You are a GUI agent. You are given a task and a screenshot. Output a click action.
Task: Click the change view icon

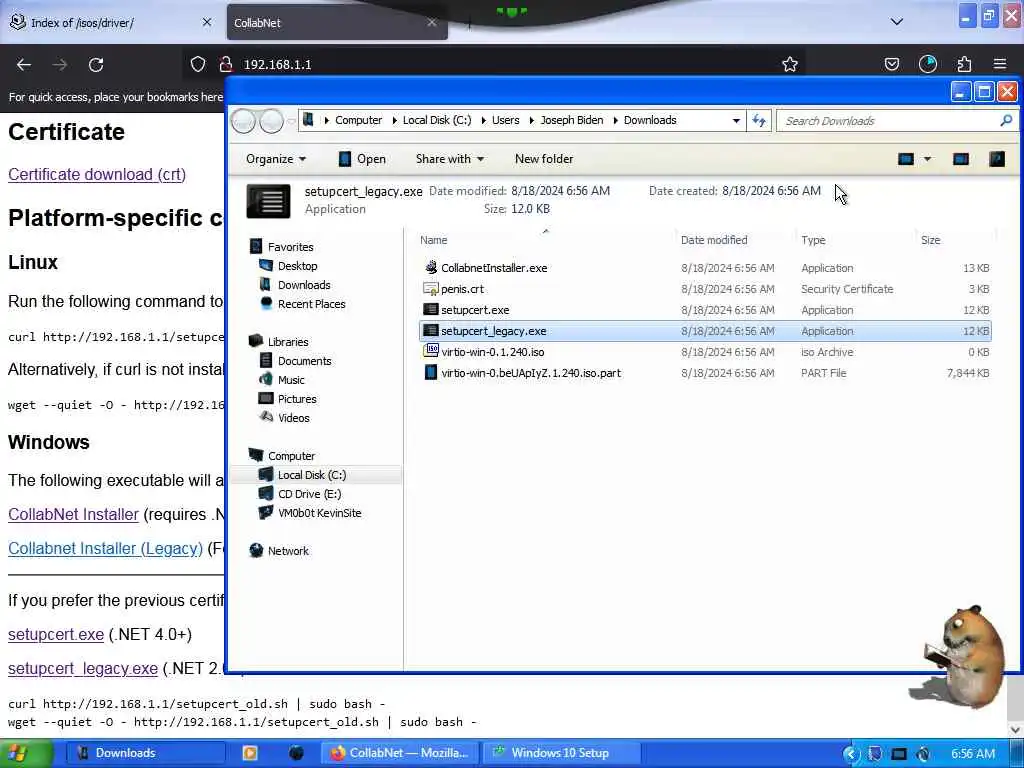pos(906,159)
